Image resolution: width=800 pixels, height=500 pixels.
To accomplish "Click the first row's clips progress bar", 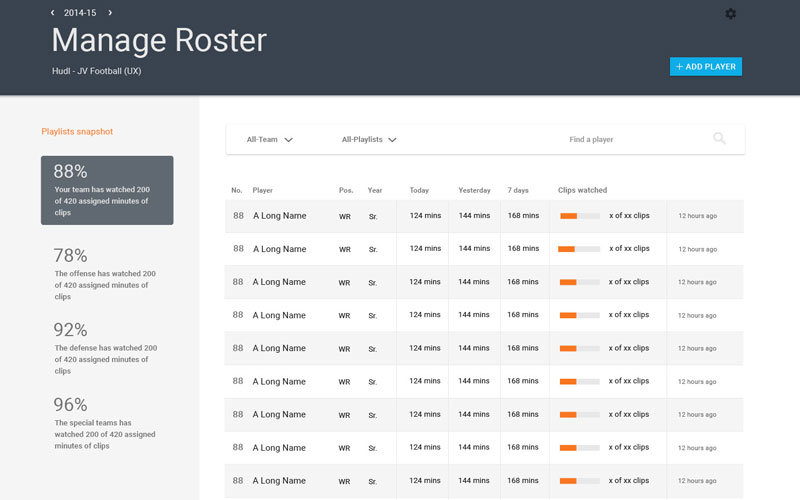I will tap(579, 216).
